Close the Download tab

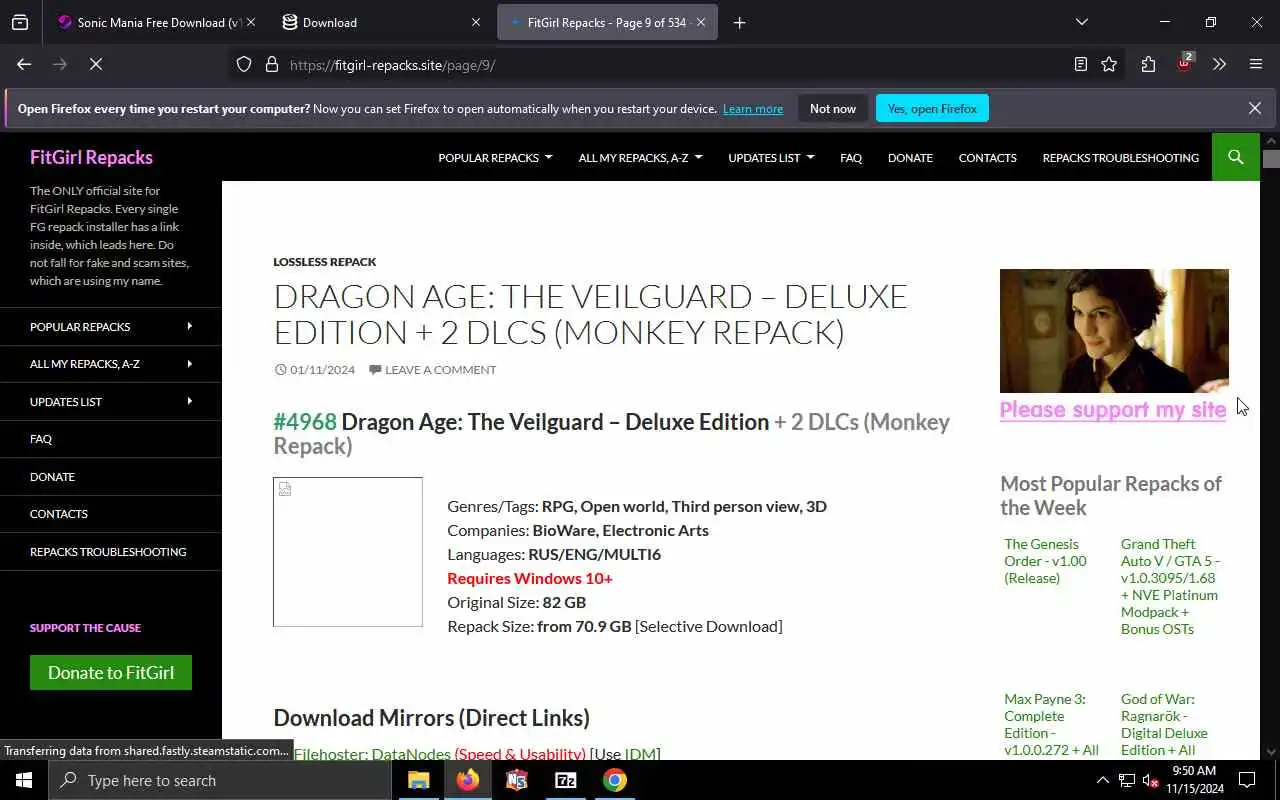pyautogui.click(x=476, y=22)
